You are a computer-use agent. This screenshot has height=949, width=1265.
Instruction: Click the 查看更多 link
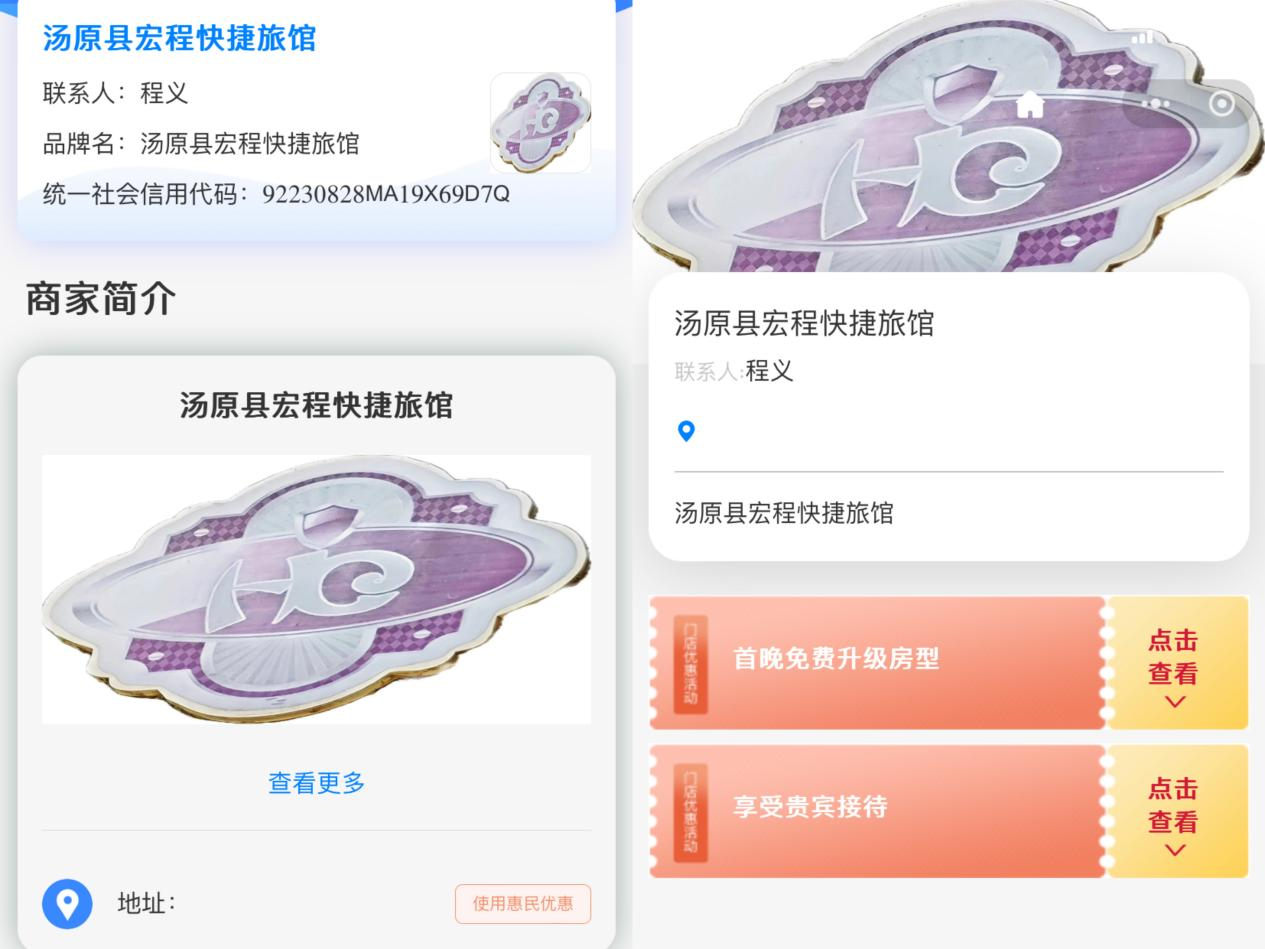coord(317,783)
